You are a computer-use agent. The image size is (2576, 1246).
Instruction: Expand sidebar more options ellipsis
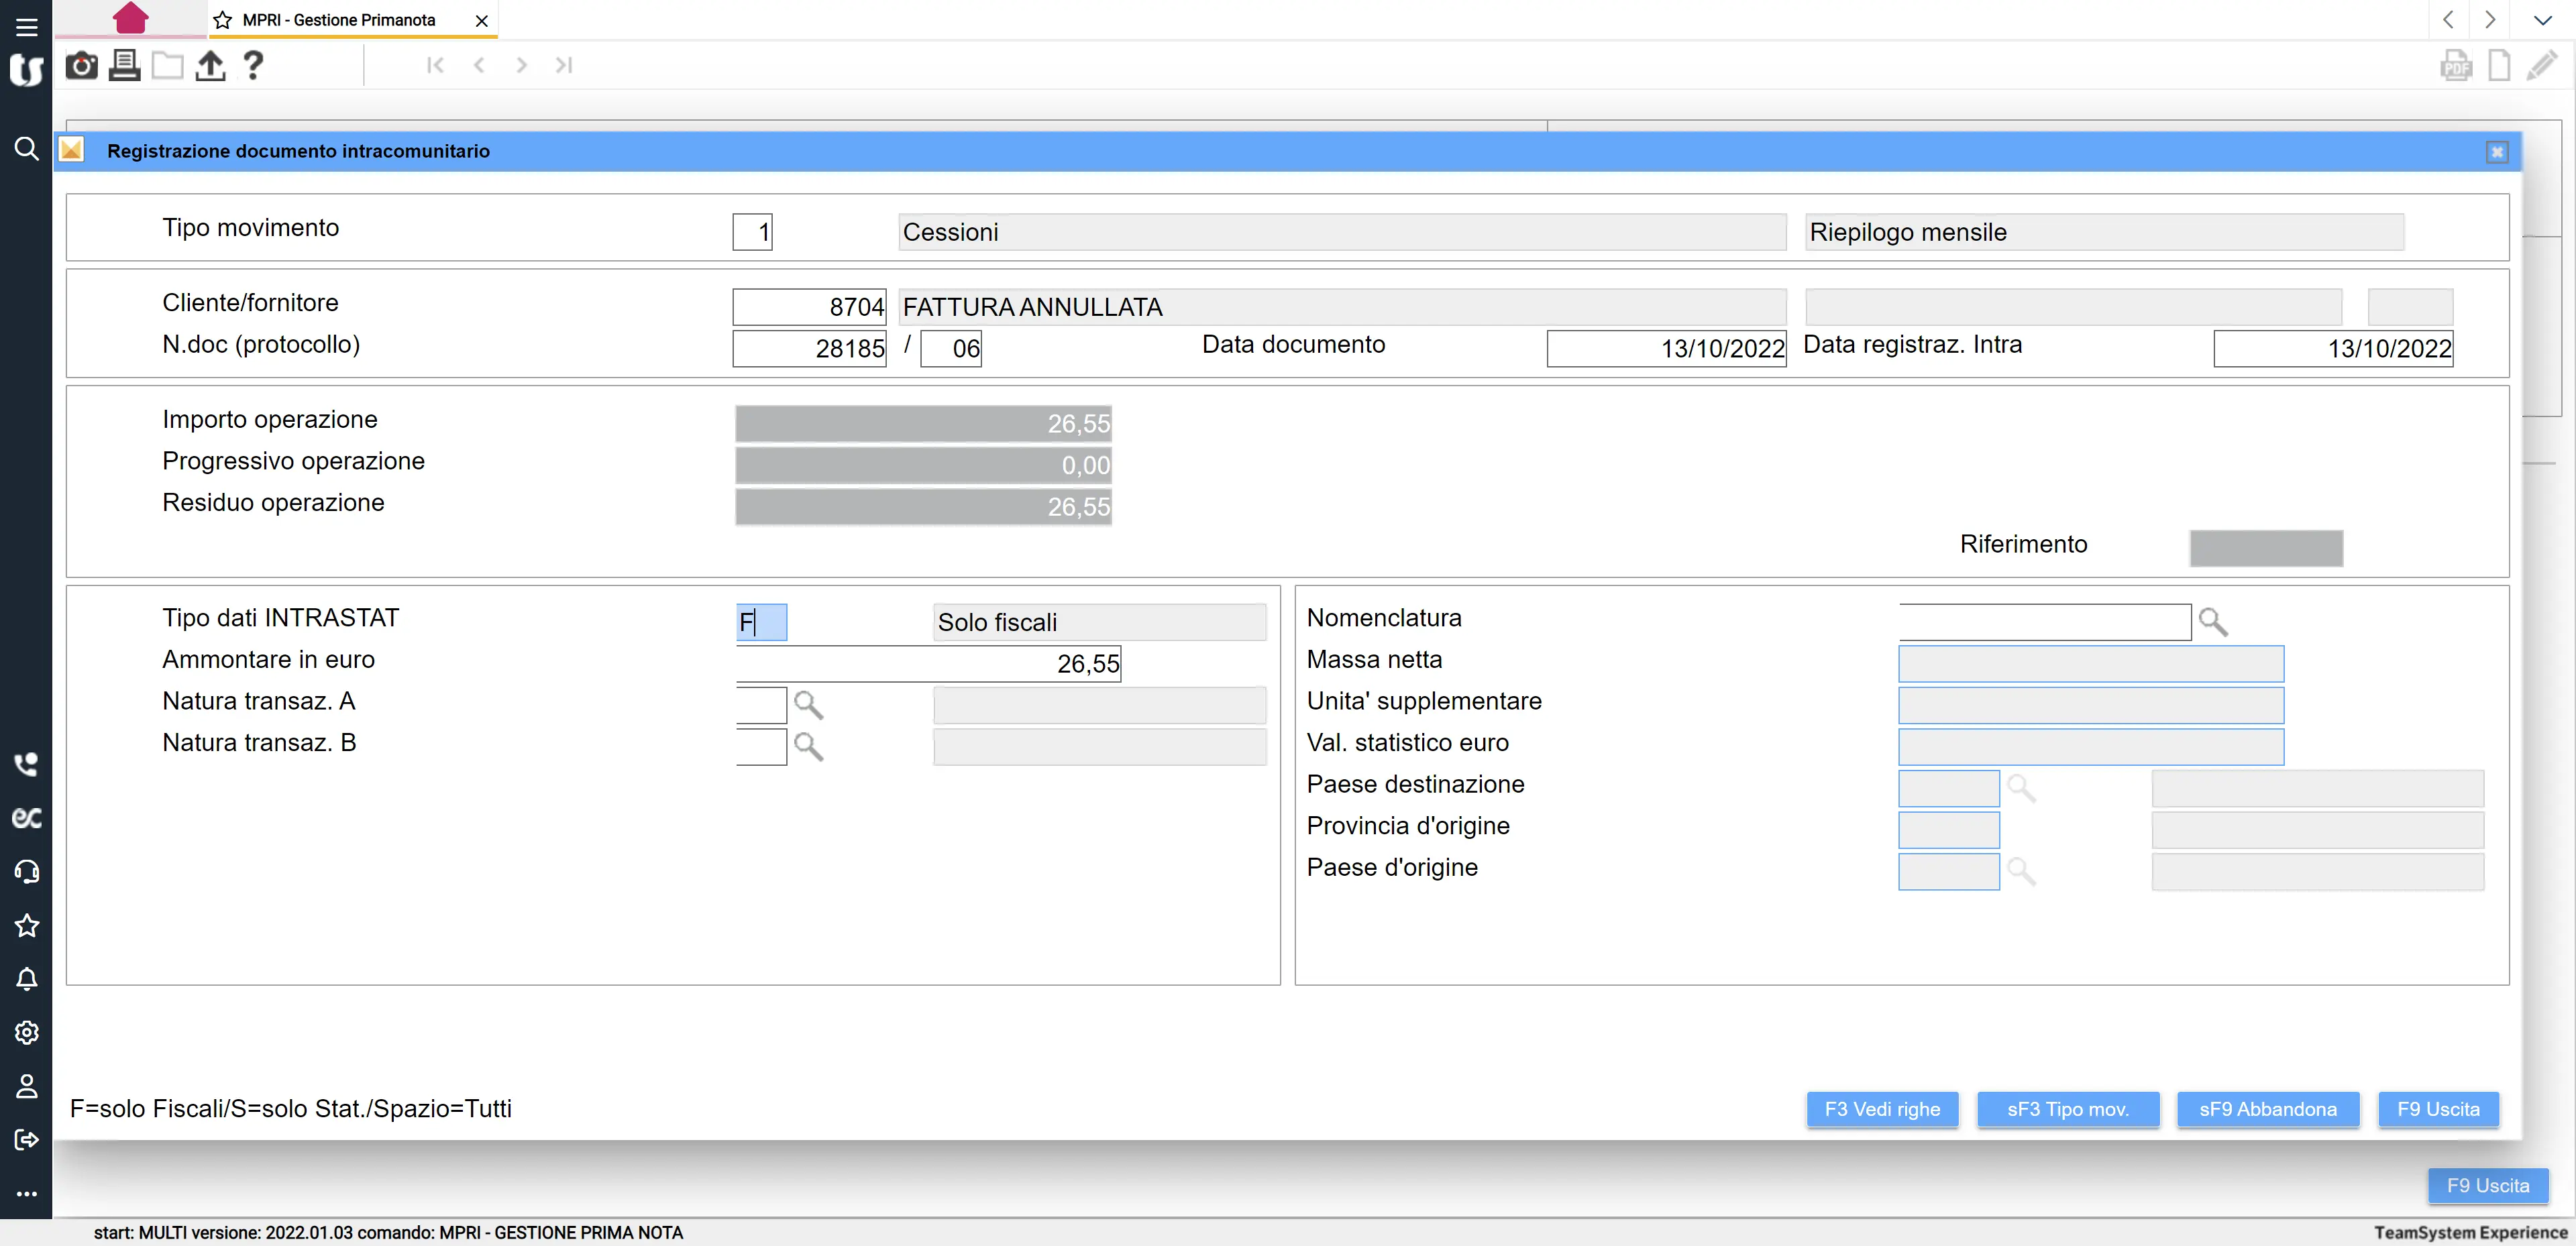26,1193
